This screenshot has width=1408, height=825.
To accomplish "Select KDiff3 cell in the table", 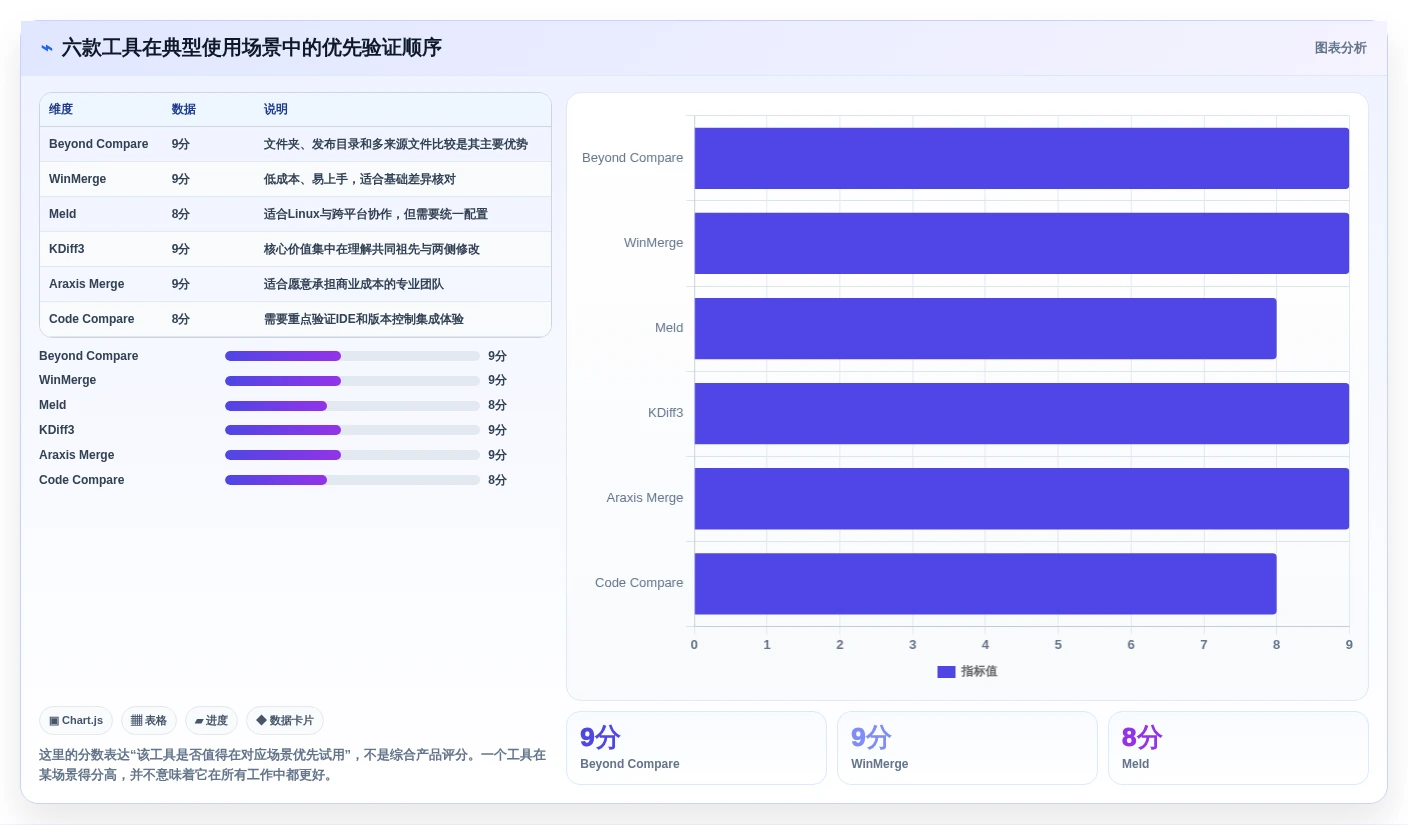I will click(x=66, y=249).
